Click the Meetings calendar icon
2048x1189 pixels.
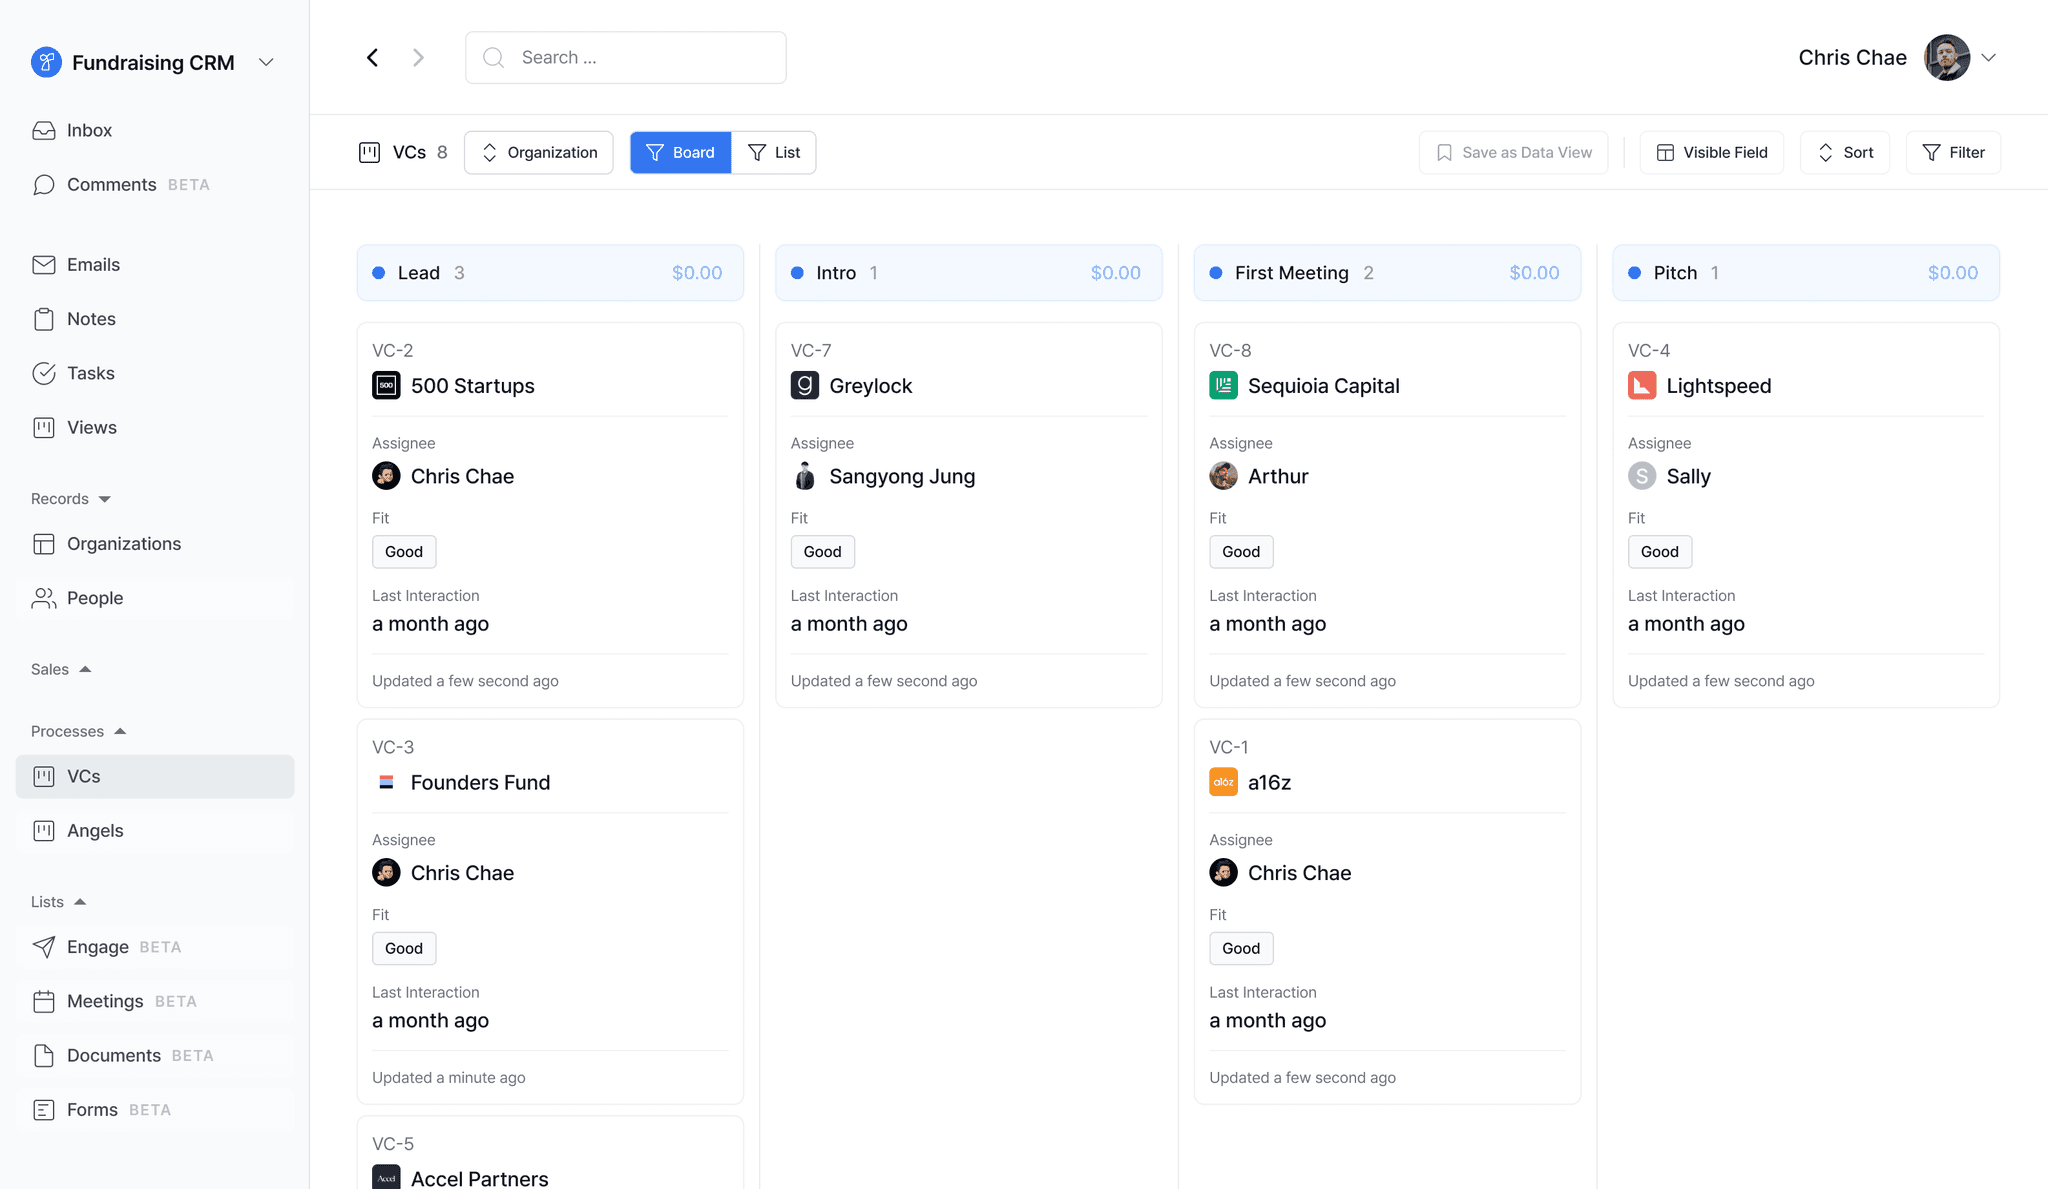44,1001
